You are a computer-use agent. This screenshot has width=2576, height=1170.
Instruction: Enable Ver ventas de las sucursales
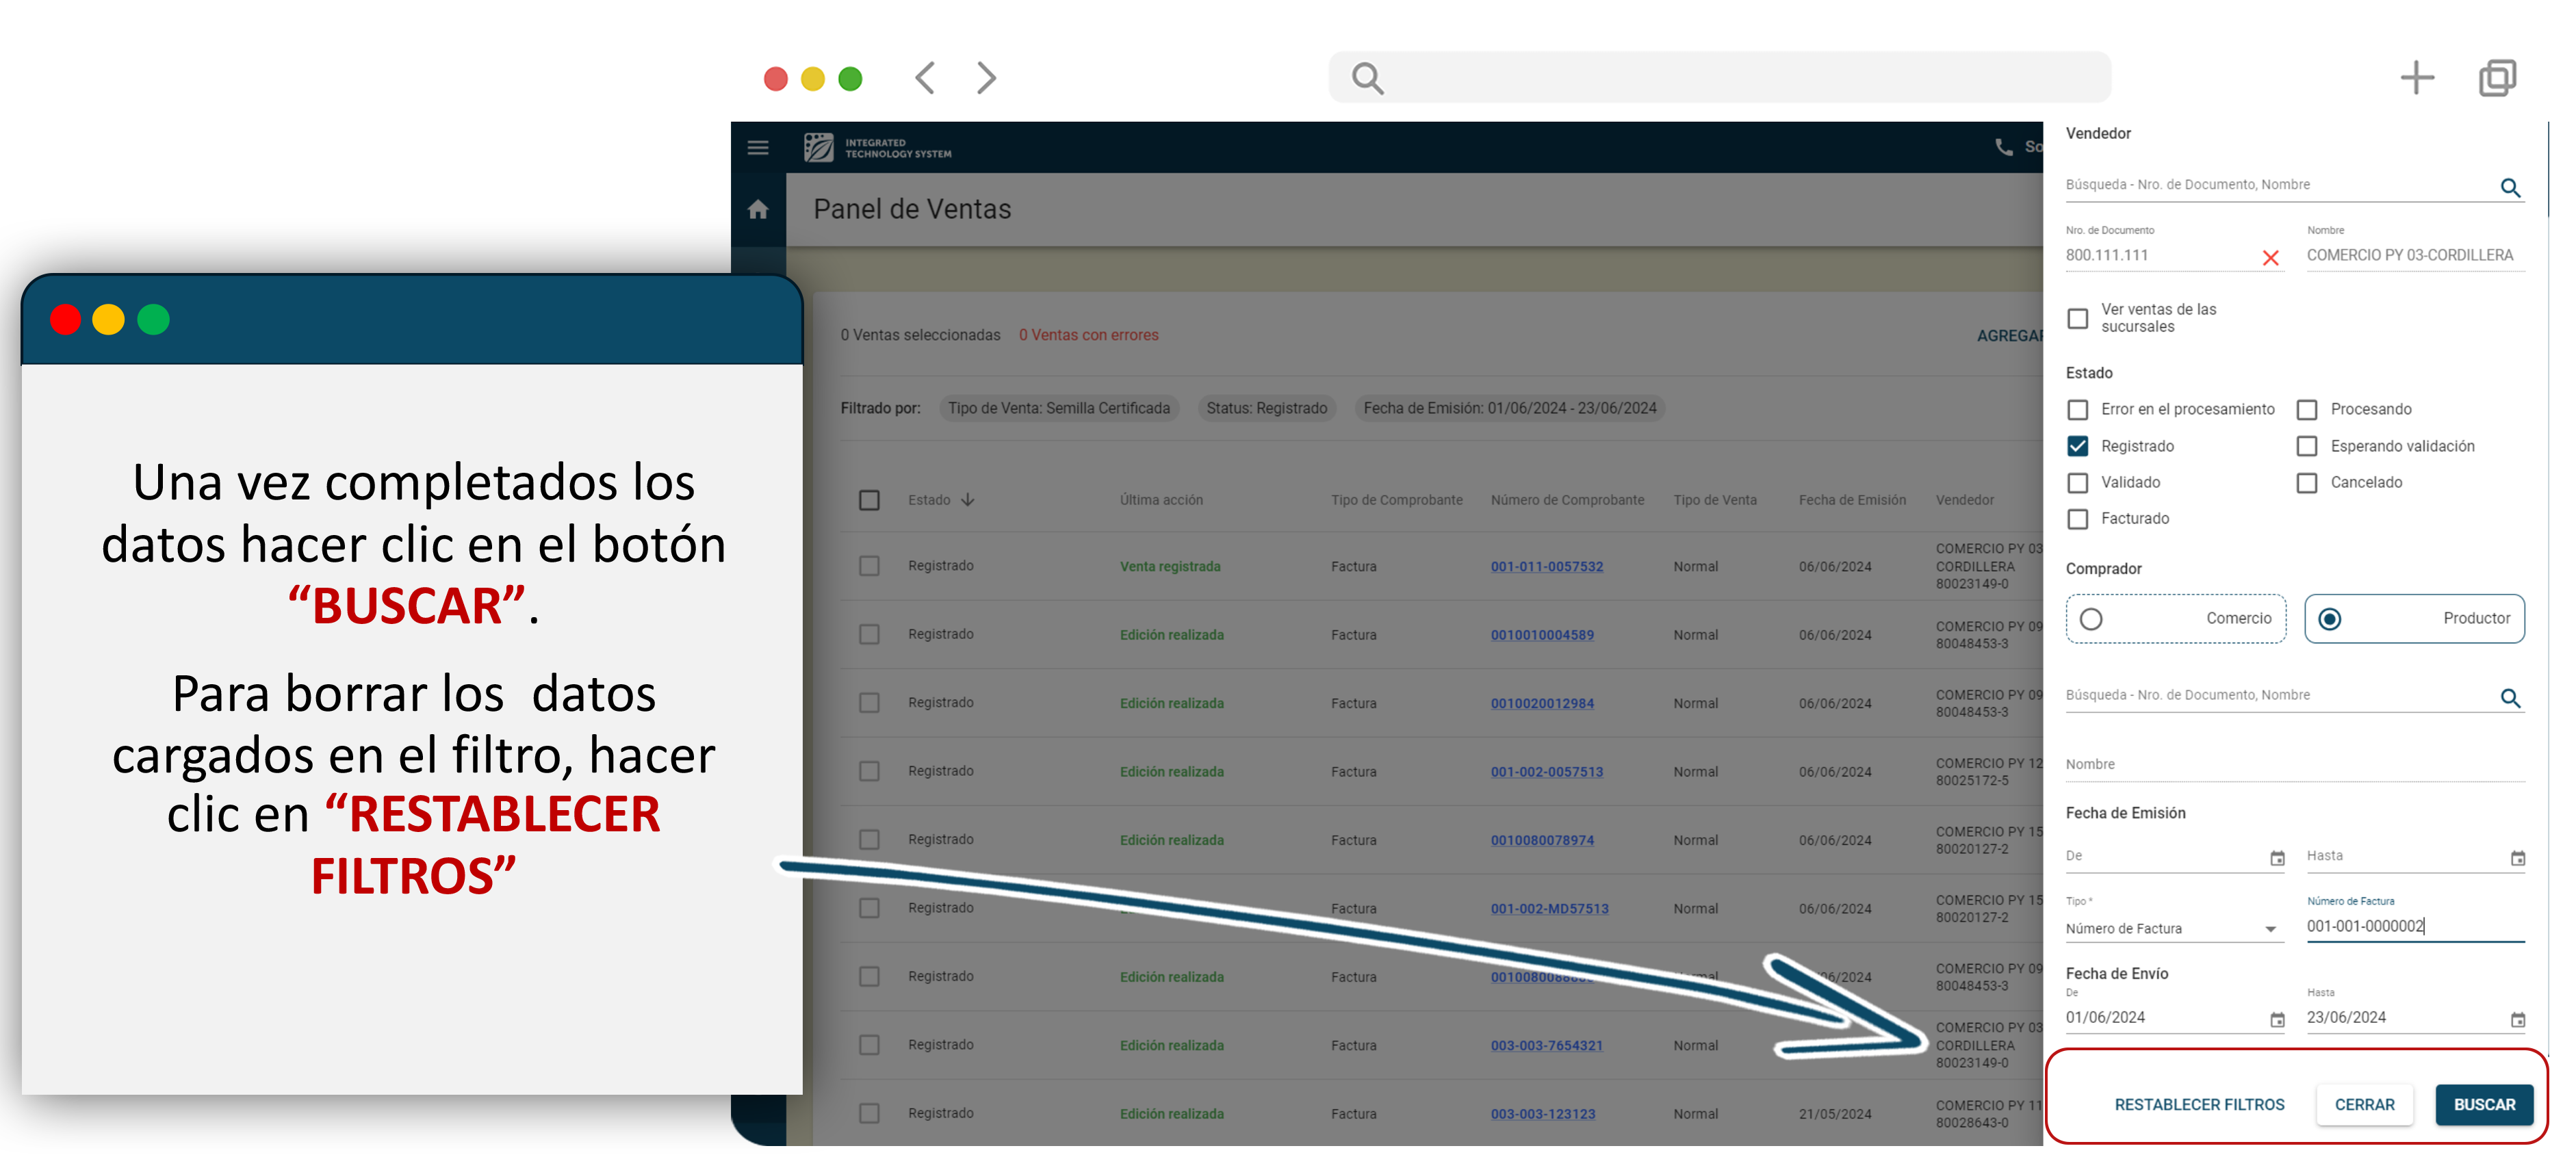pyautogui.click(x=2077, y=318)
